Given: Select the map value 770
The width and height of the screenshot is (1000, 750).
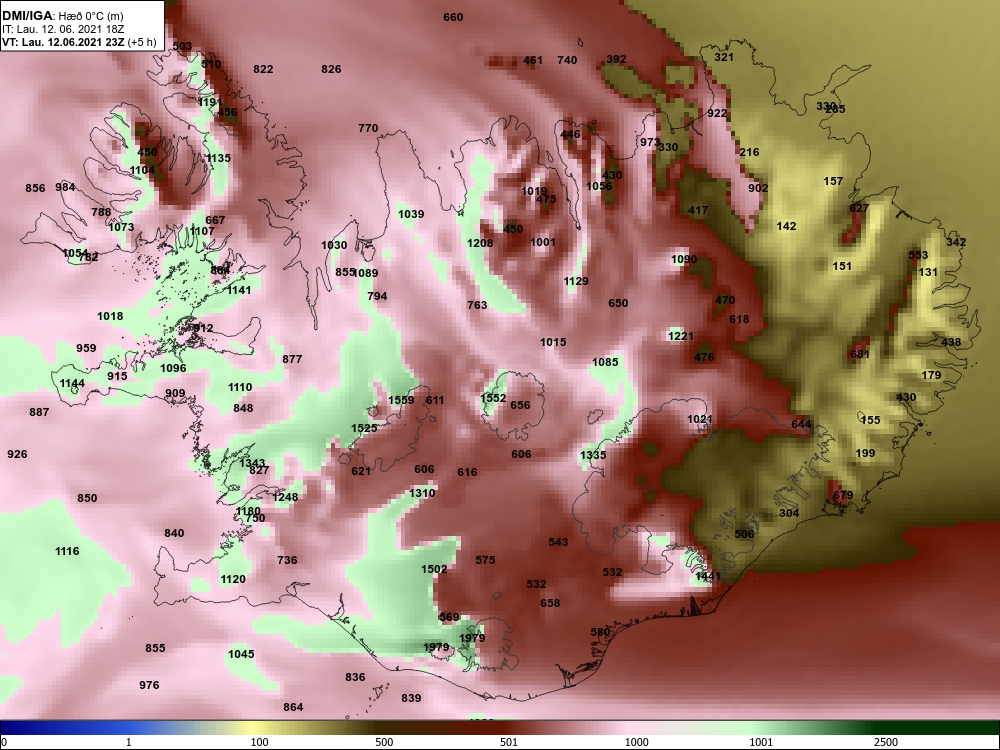Looking at the screenshot, I should (368, 128).
